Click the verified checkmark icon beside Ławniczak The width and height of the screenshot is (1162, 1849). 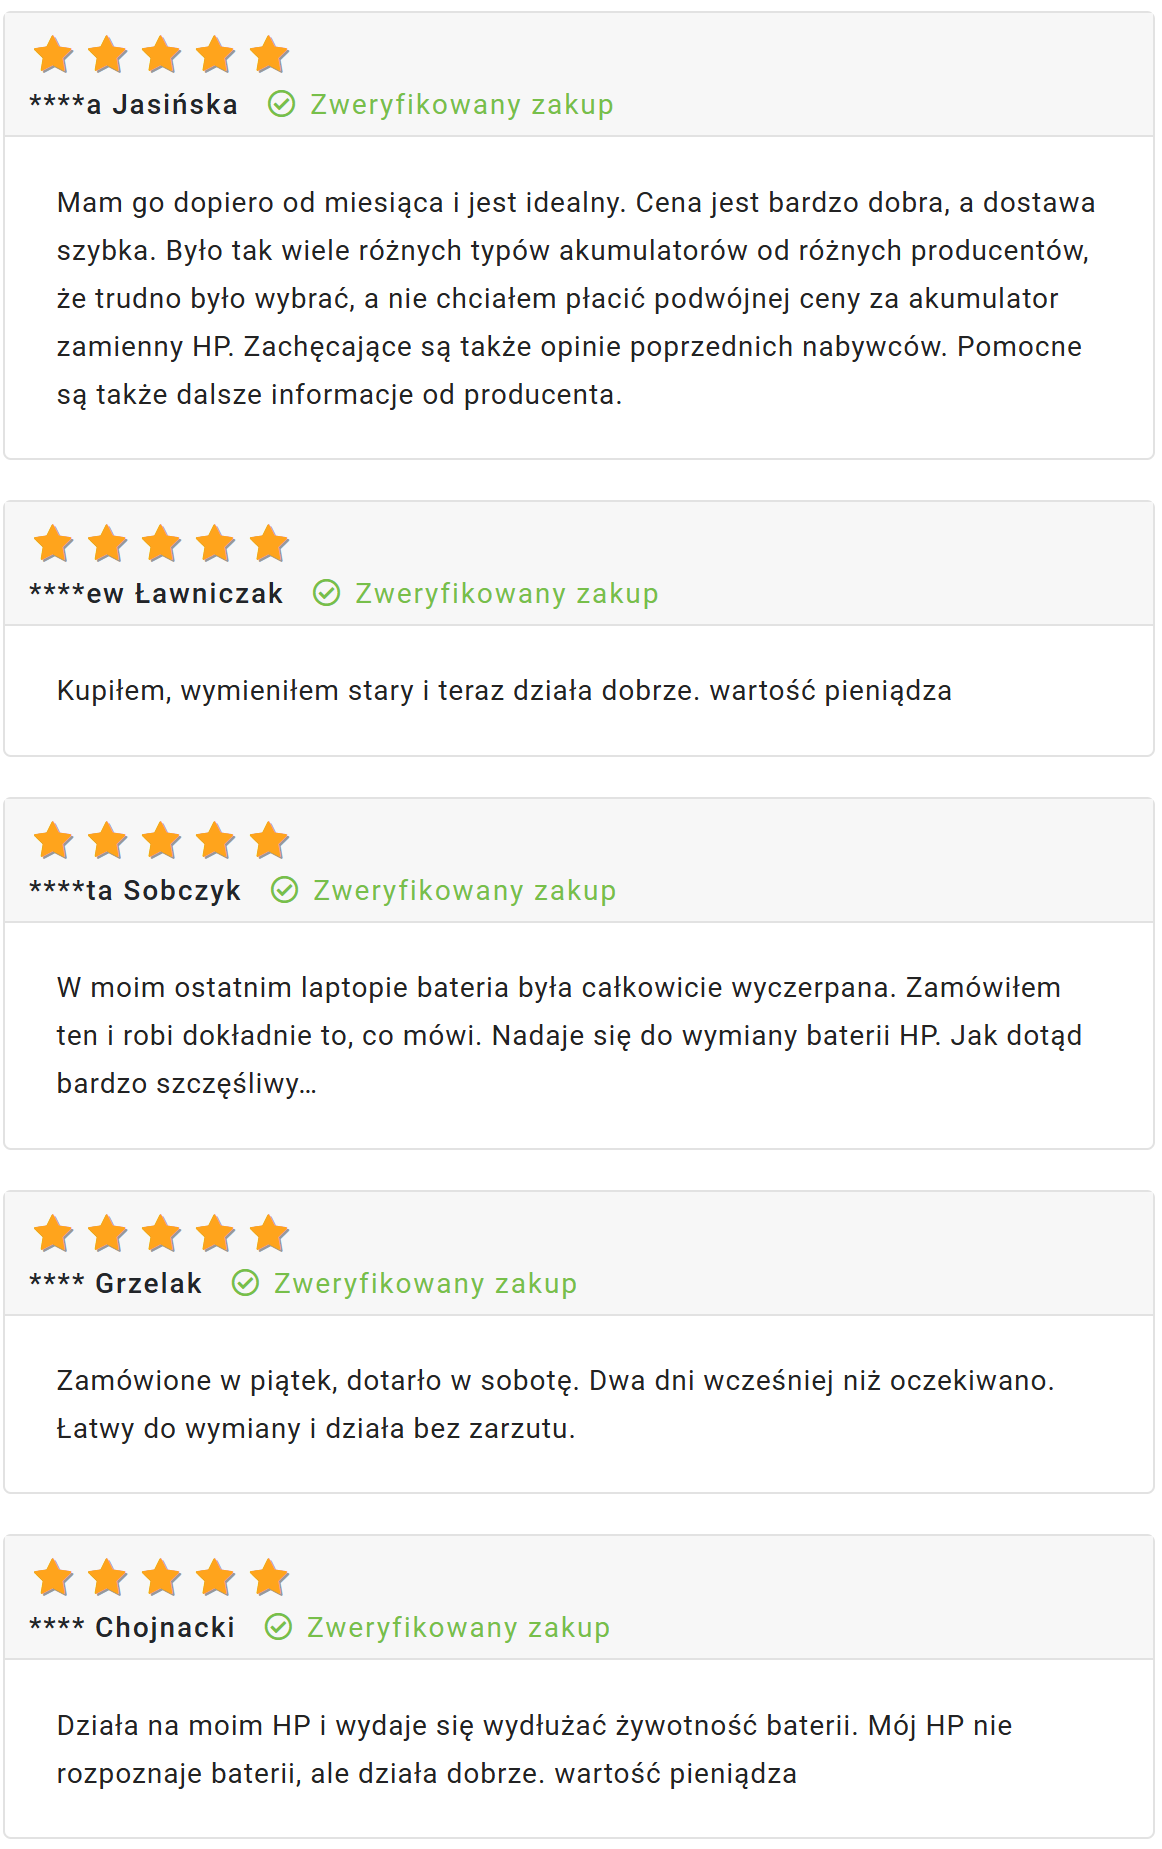(327, 593)
